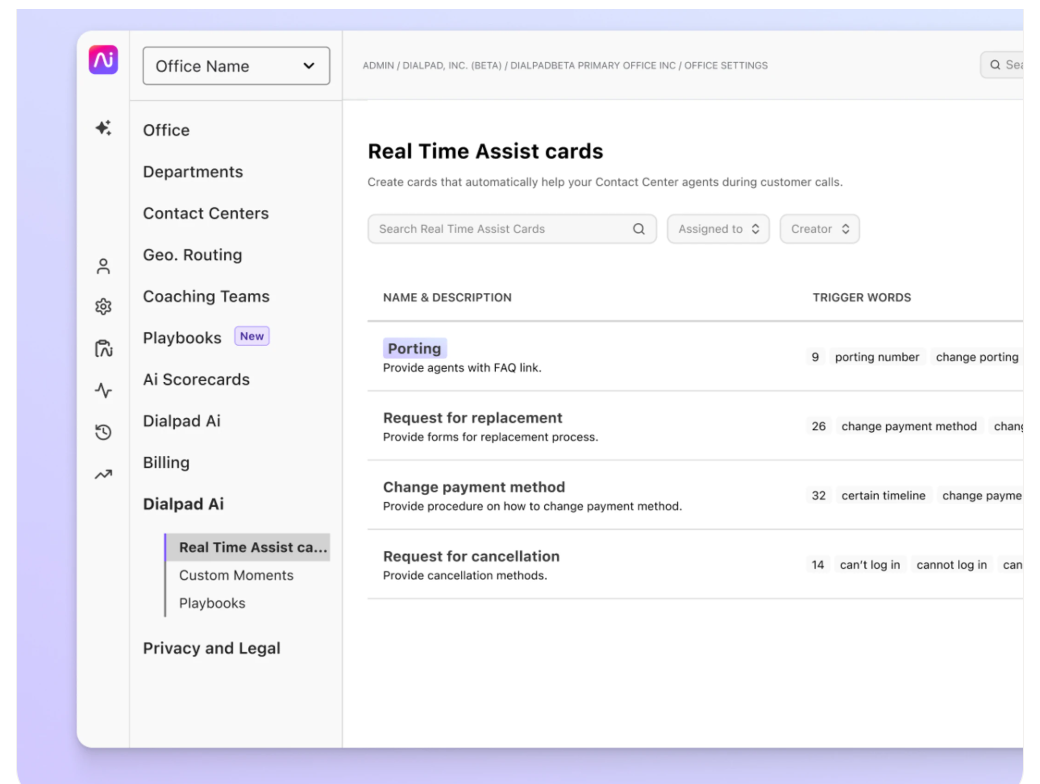
Task: Click the Search Real Time Assist Cards field
Action: tap(480, 229)
